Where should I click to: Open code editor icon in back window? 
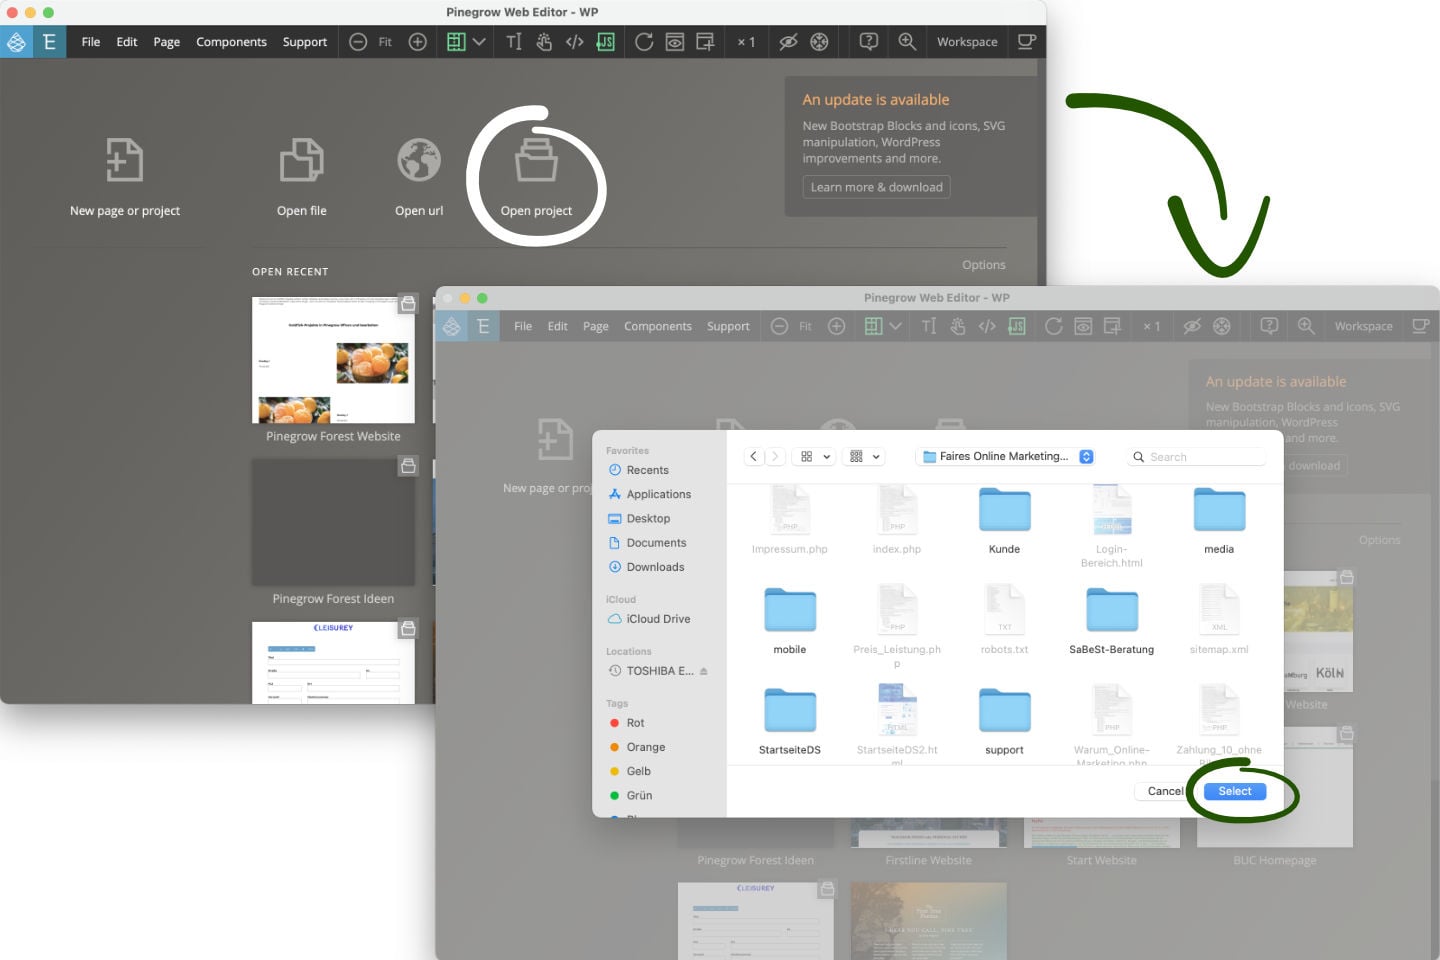575,42
